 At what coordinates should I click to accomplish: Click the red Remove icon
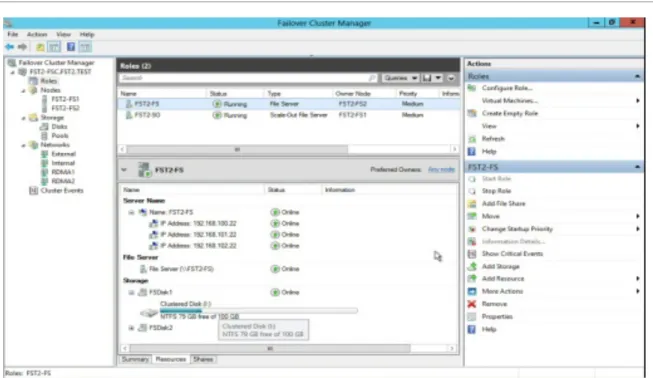click(472, 304)
